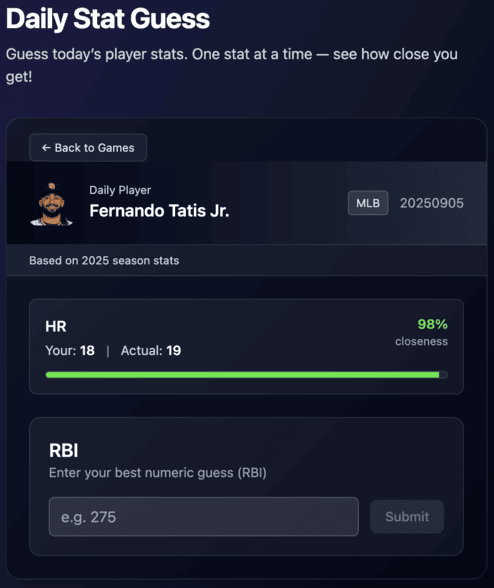Click the RBI section heading
Screen dimensions: 494x588
pos(64,450)
